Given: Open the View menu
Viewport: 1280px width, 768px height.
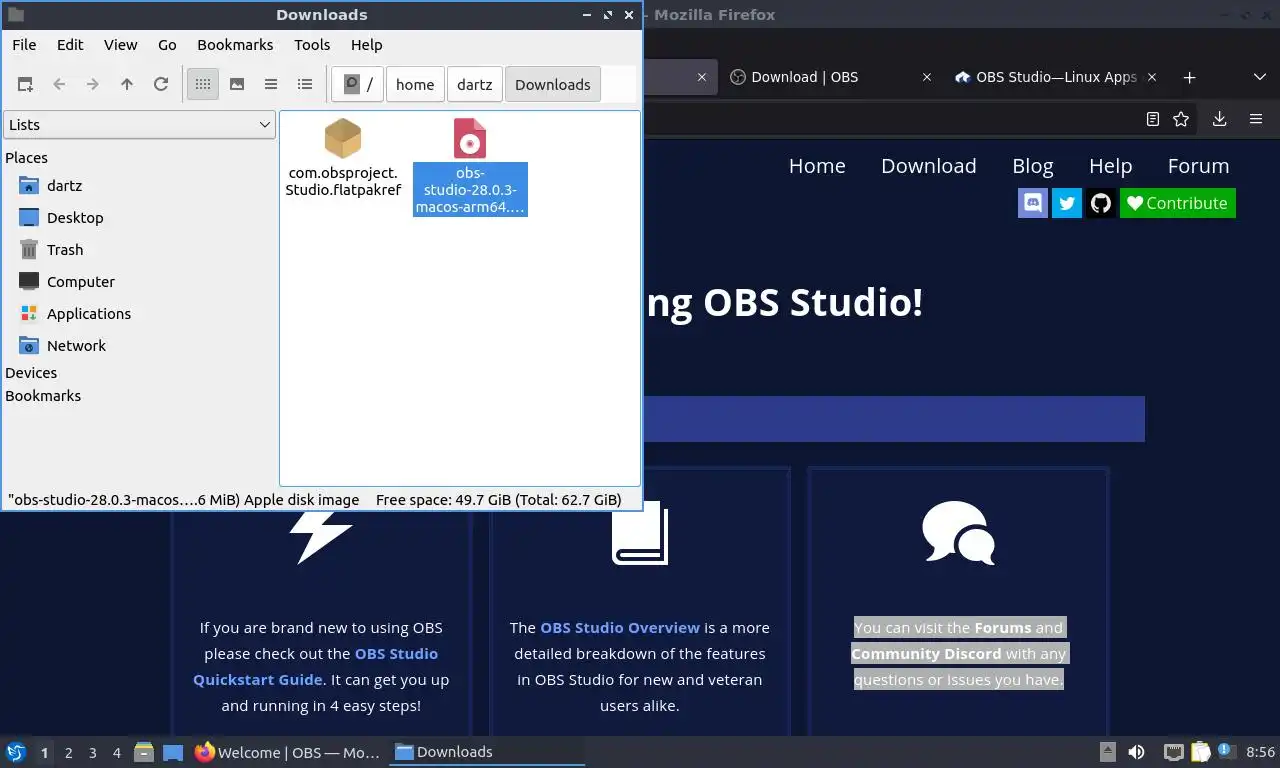Looking at the screenshot, I should [121, 45].
